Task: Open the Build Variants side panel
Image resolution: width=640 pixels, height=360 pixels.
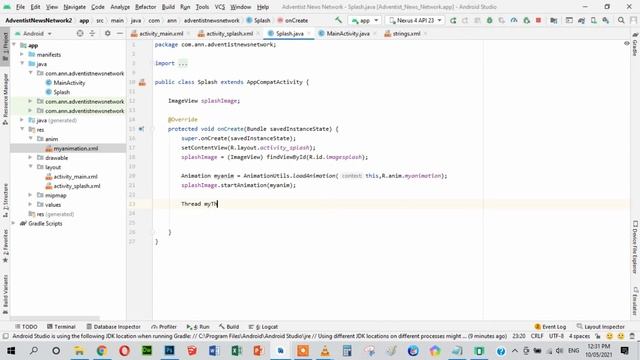Action: click(5, 295)
